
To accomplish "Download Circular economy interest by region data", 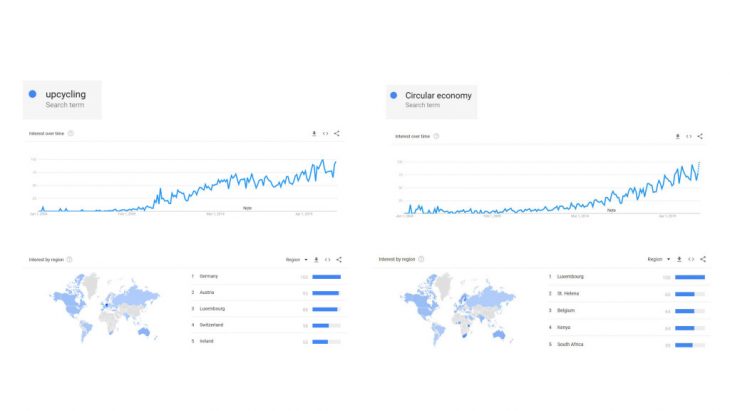I will 679,259.
